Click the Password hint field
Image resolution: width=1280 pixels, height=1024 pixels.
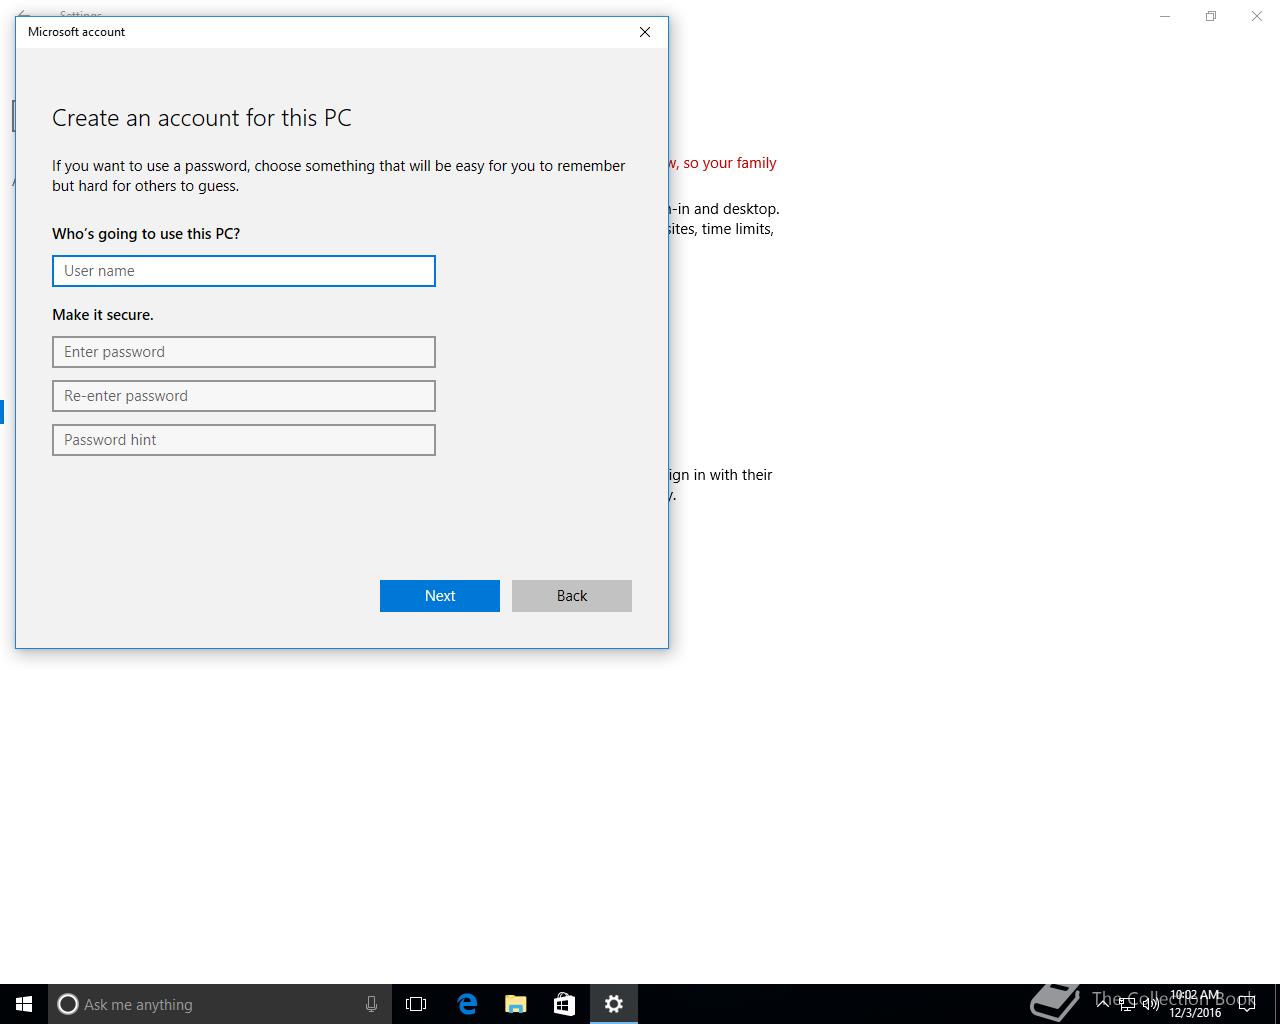click(244, 440)
